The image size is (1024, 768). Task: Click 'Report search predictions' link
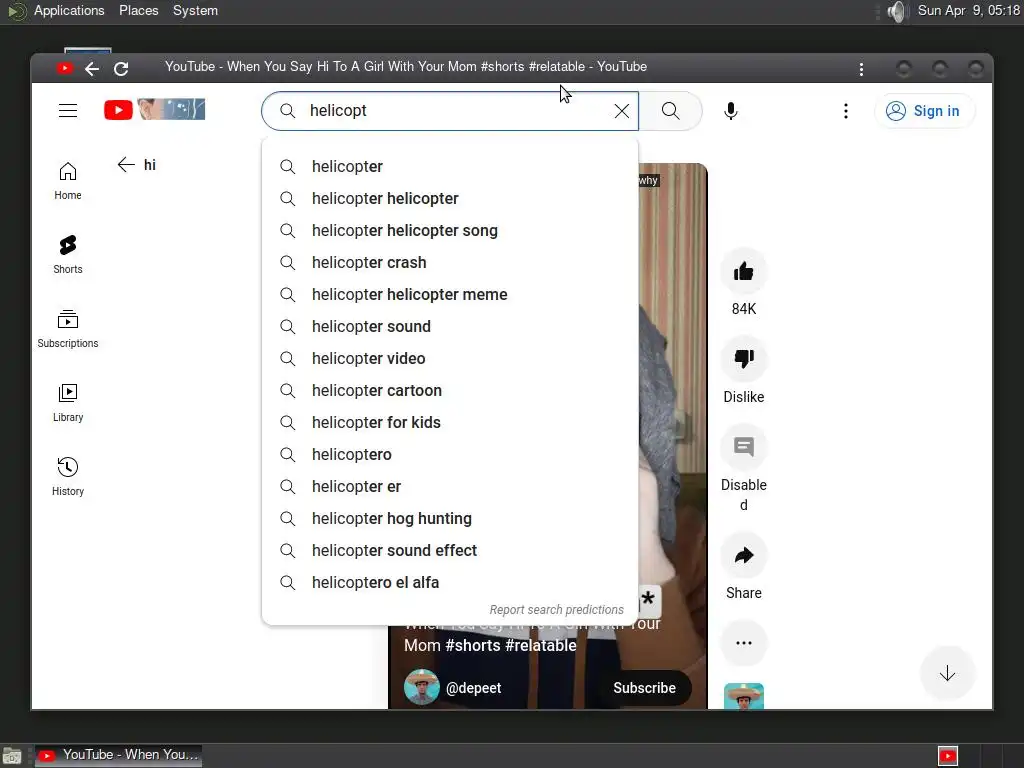pos(556,609)
